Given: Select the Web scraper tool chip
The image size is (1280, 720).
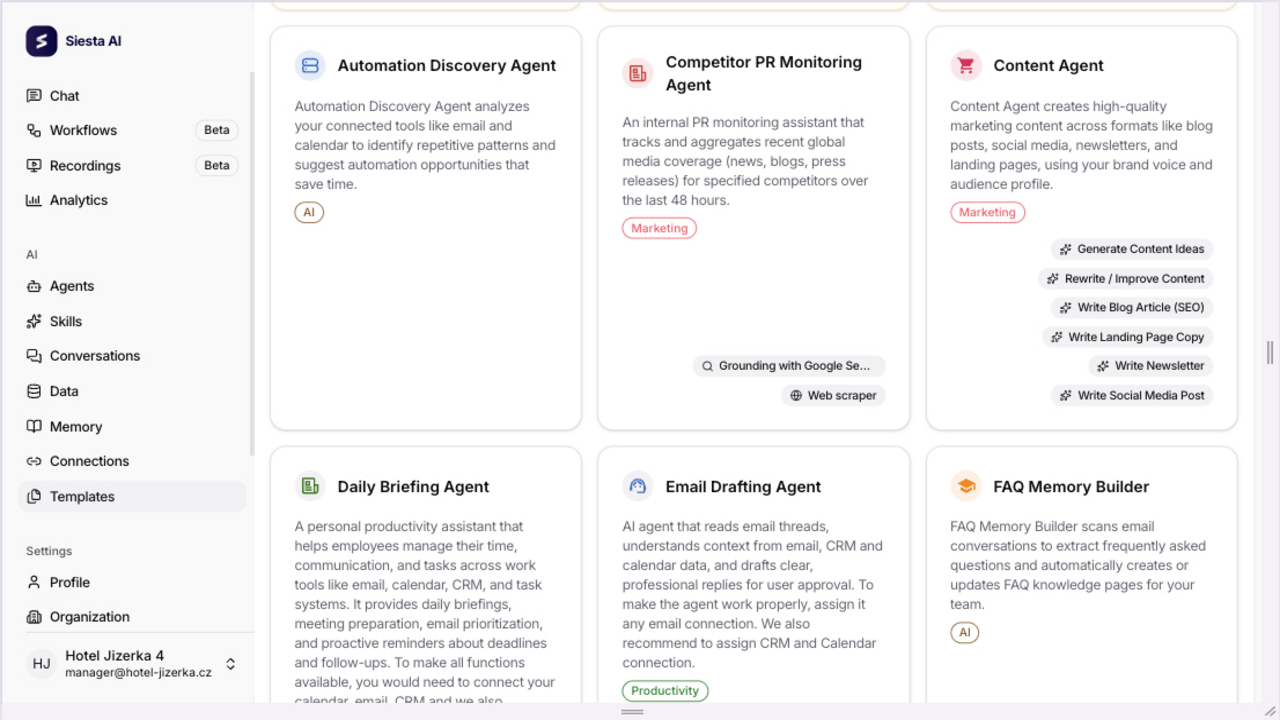Looking at the screenshot, I should pyautogui.click(x=834, y=396).
